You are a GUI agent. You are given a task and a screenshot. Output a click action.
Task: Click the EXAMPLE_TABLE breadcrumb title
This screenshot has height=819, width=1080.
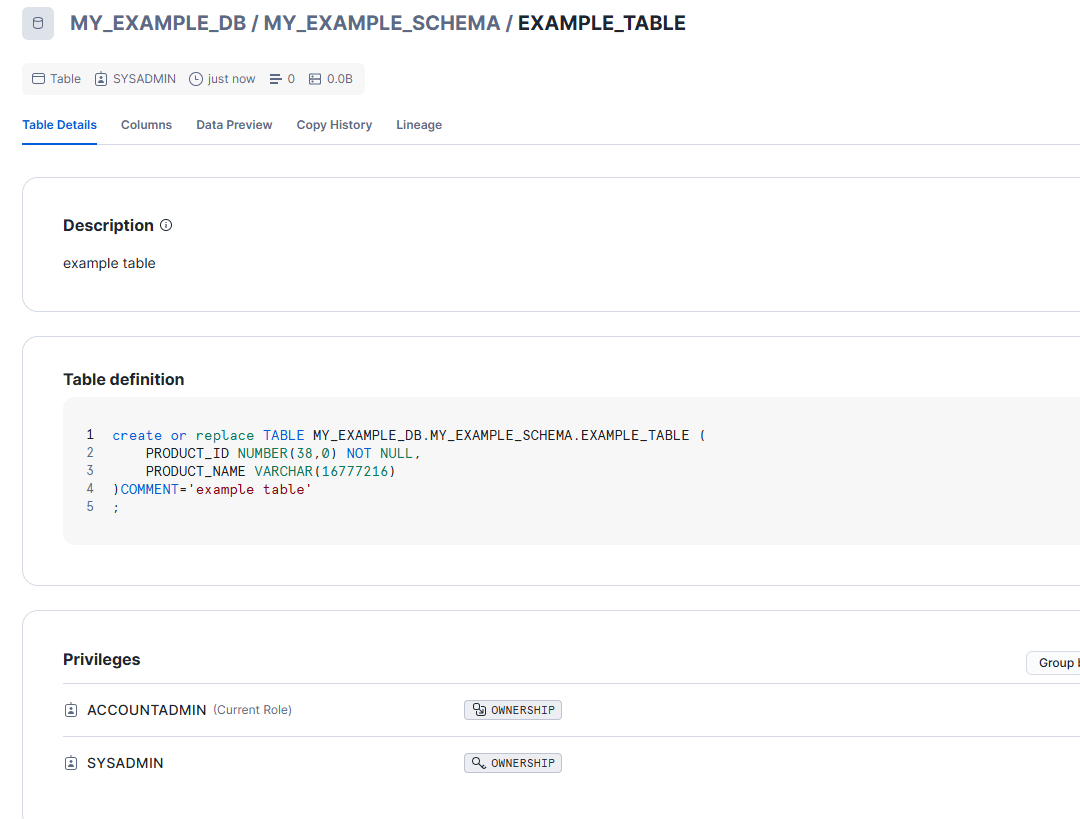[x=601, y=23]
